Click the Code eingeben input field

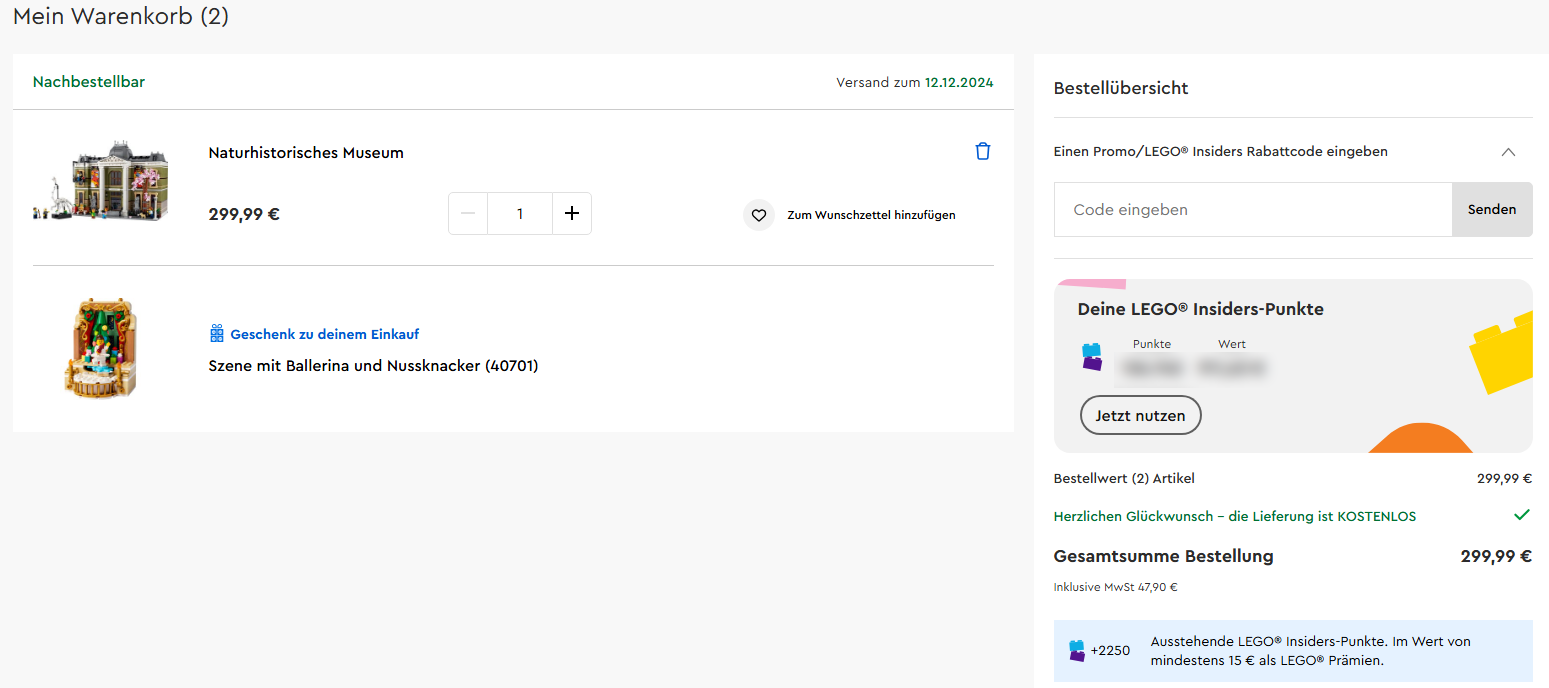[x=1253, y=210]
